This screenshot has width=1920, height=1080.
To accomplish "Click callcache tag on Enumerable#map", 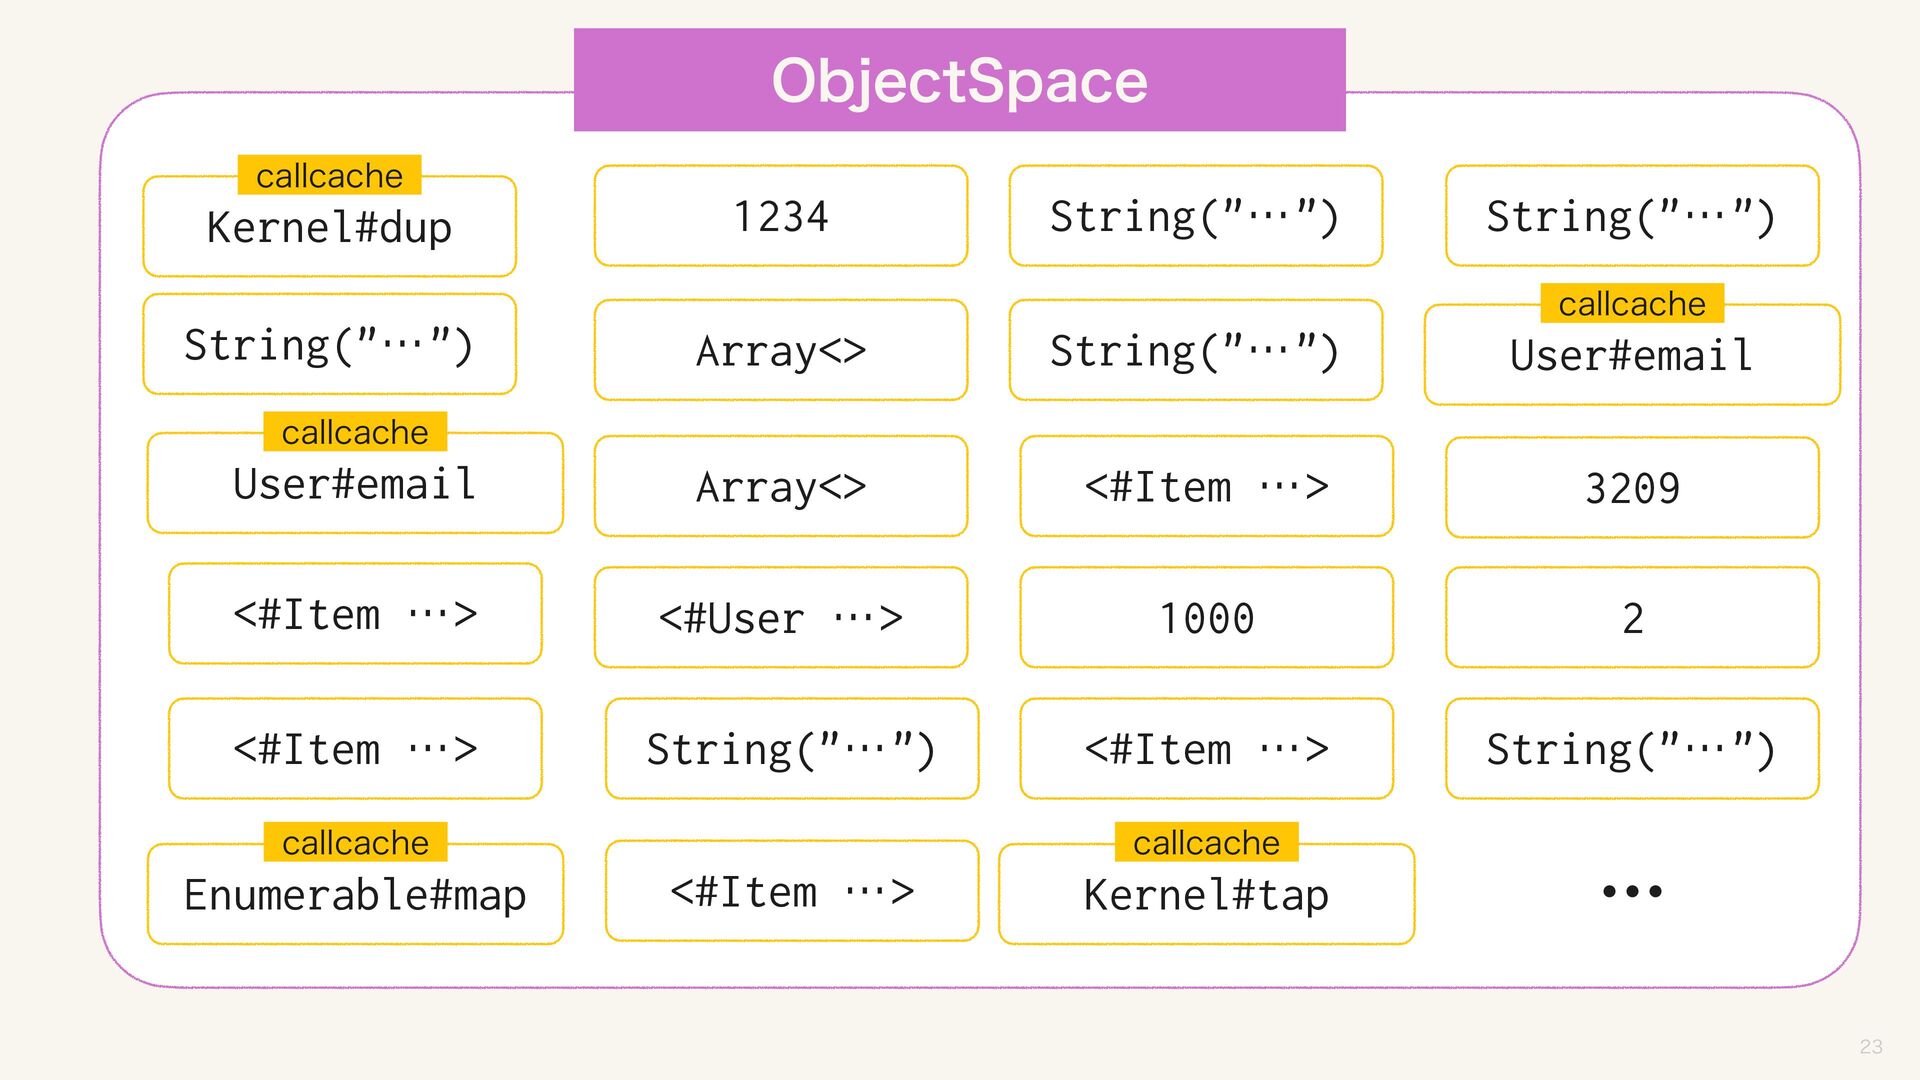I will pos(355,842).
